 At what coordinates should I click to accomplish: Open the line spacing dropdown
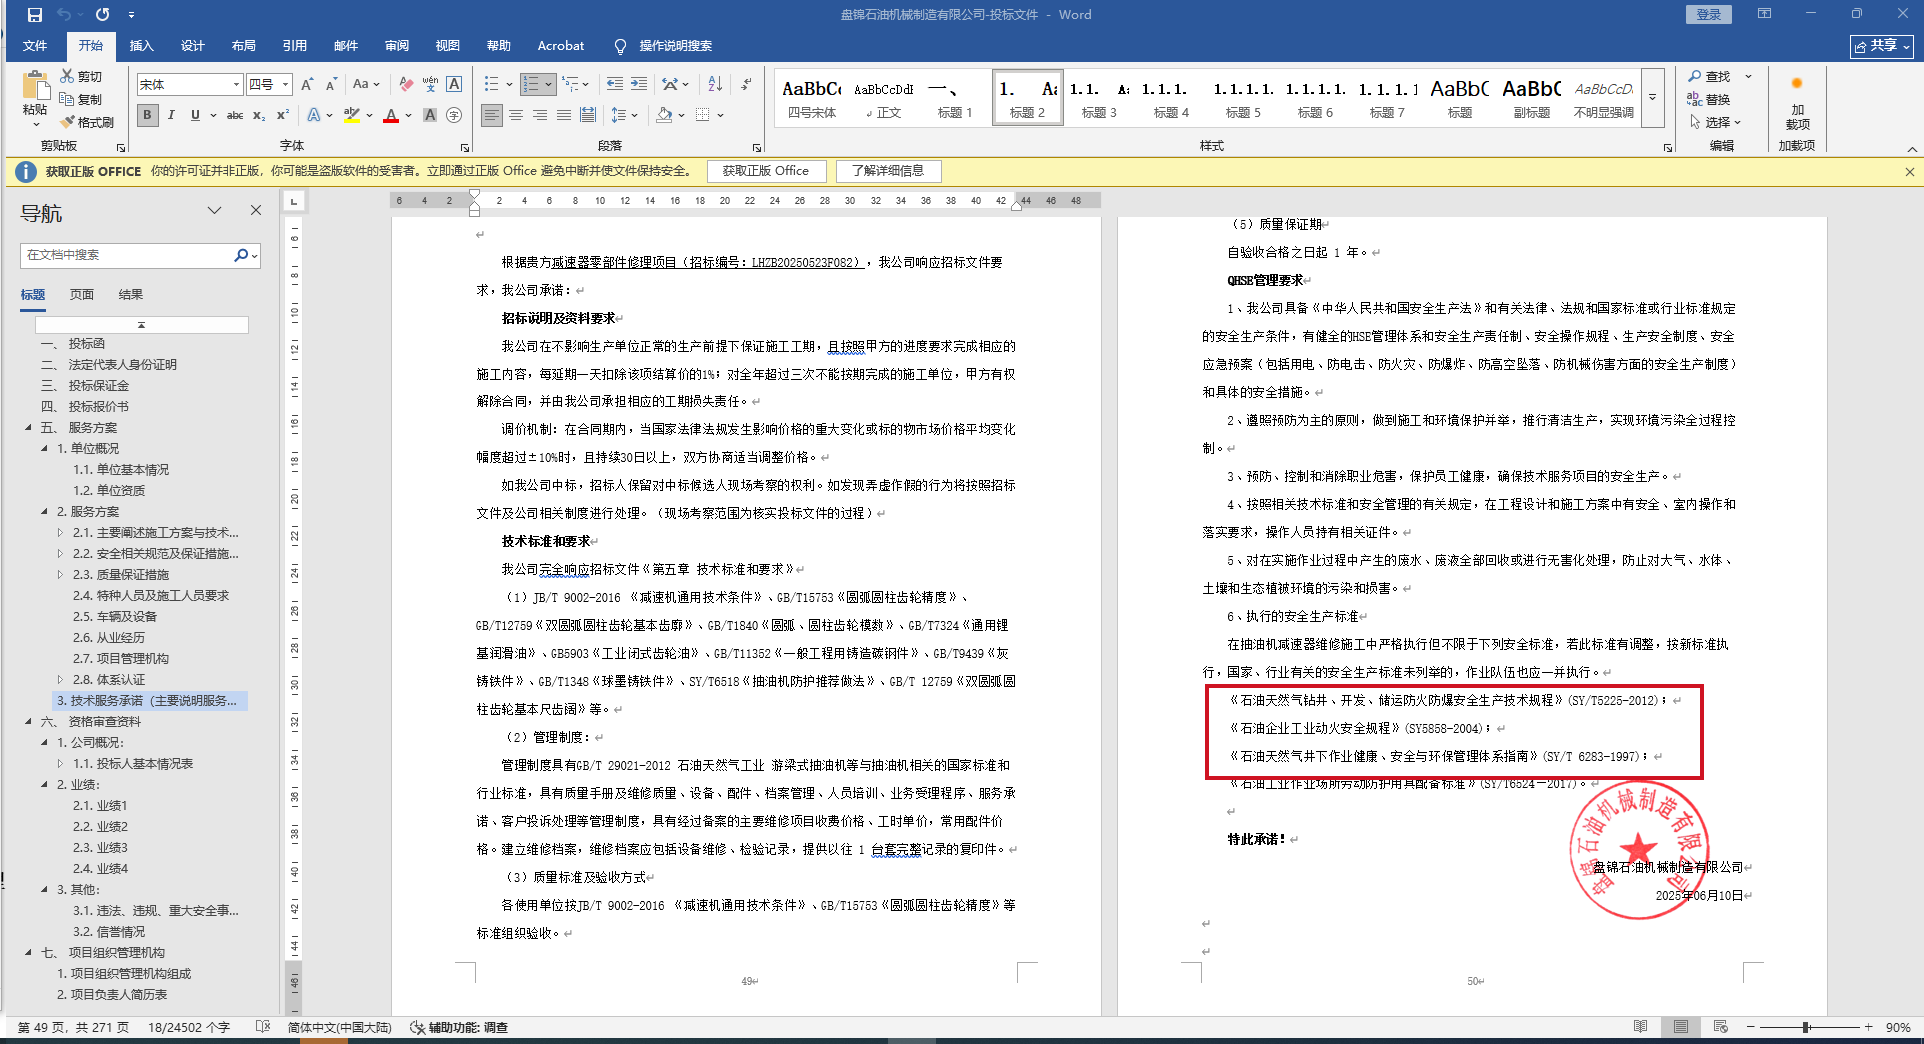tap(624, 115)
